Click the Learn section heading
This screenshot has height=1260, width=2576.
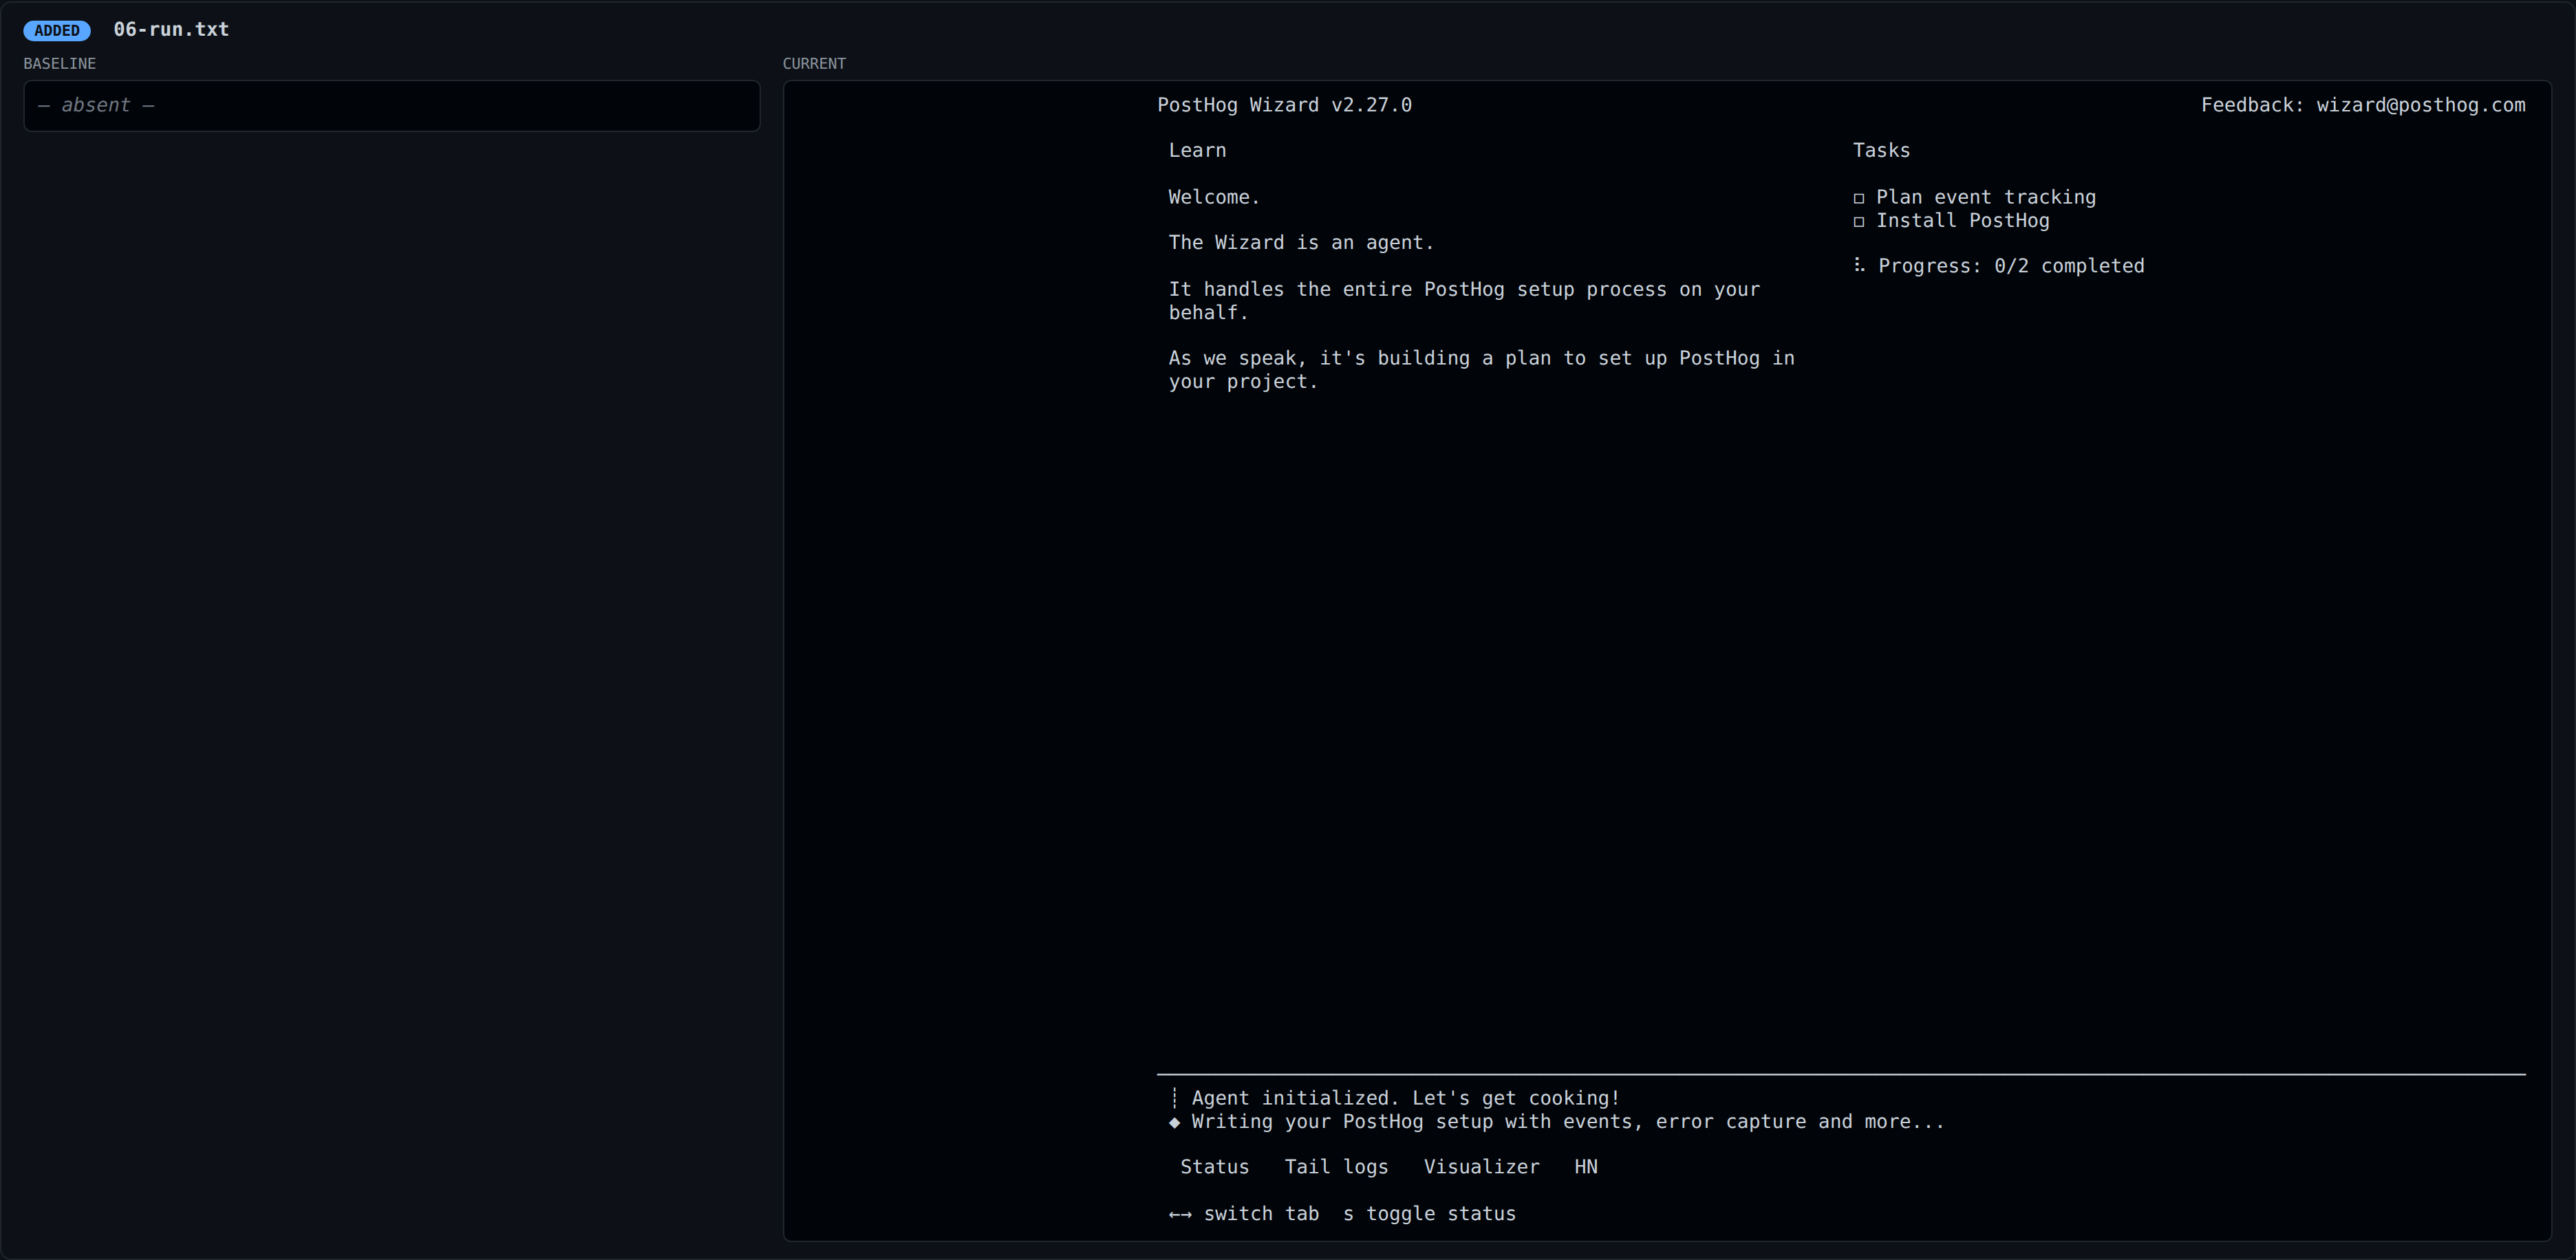pos(1197,150)
